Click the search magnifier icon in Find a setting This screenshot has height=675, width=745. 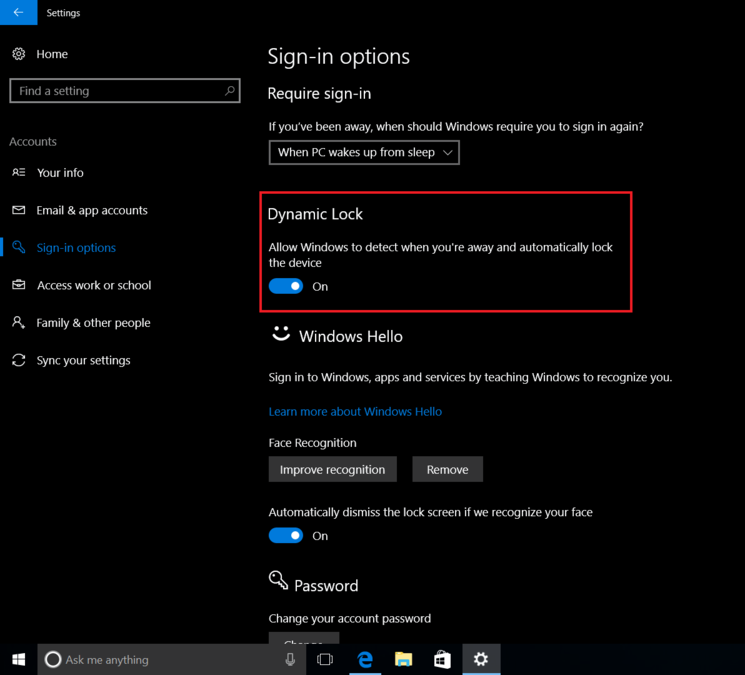pos(230,91)
